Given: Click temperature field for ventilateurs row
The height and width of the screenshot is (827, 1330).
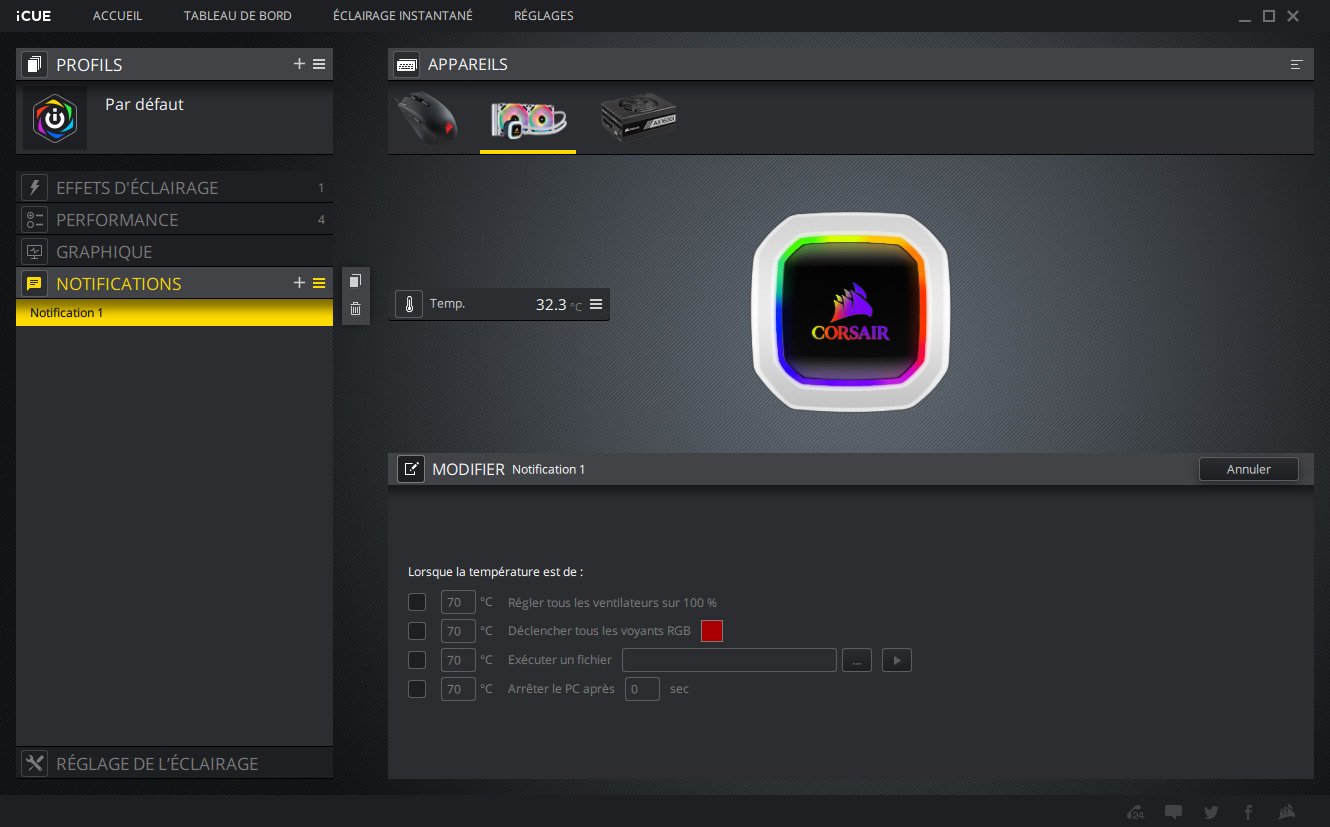Looking at the screenshot, I should [x=458, y=602].
